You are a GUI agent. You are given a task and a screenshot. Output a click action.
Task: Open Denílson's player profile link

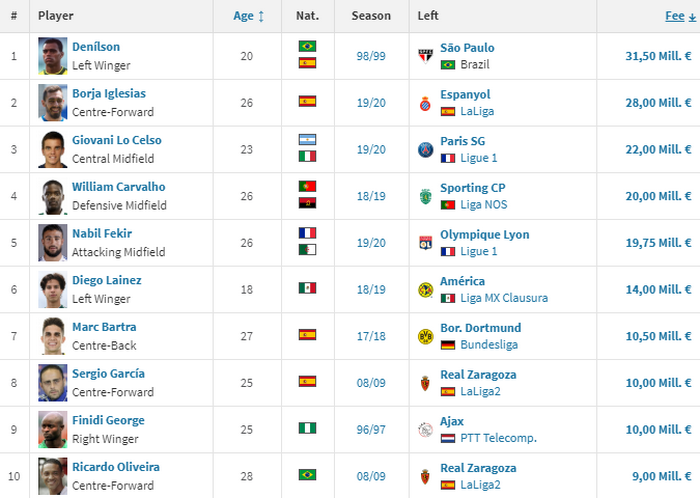tap(94, 48)
